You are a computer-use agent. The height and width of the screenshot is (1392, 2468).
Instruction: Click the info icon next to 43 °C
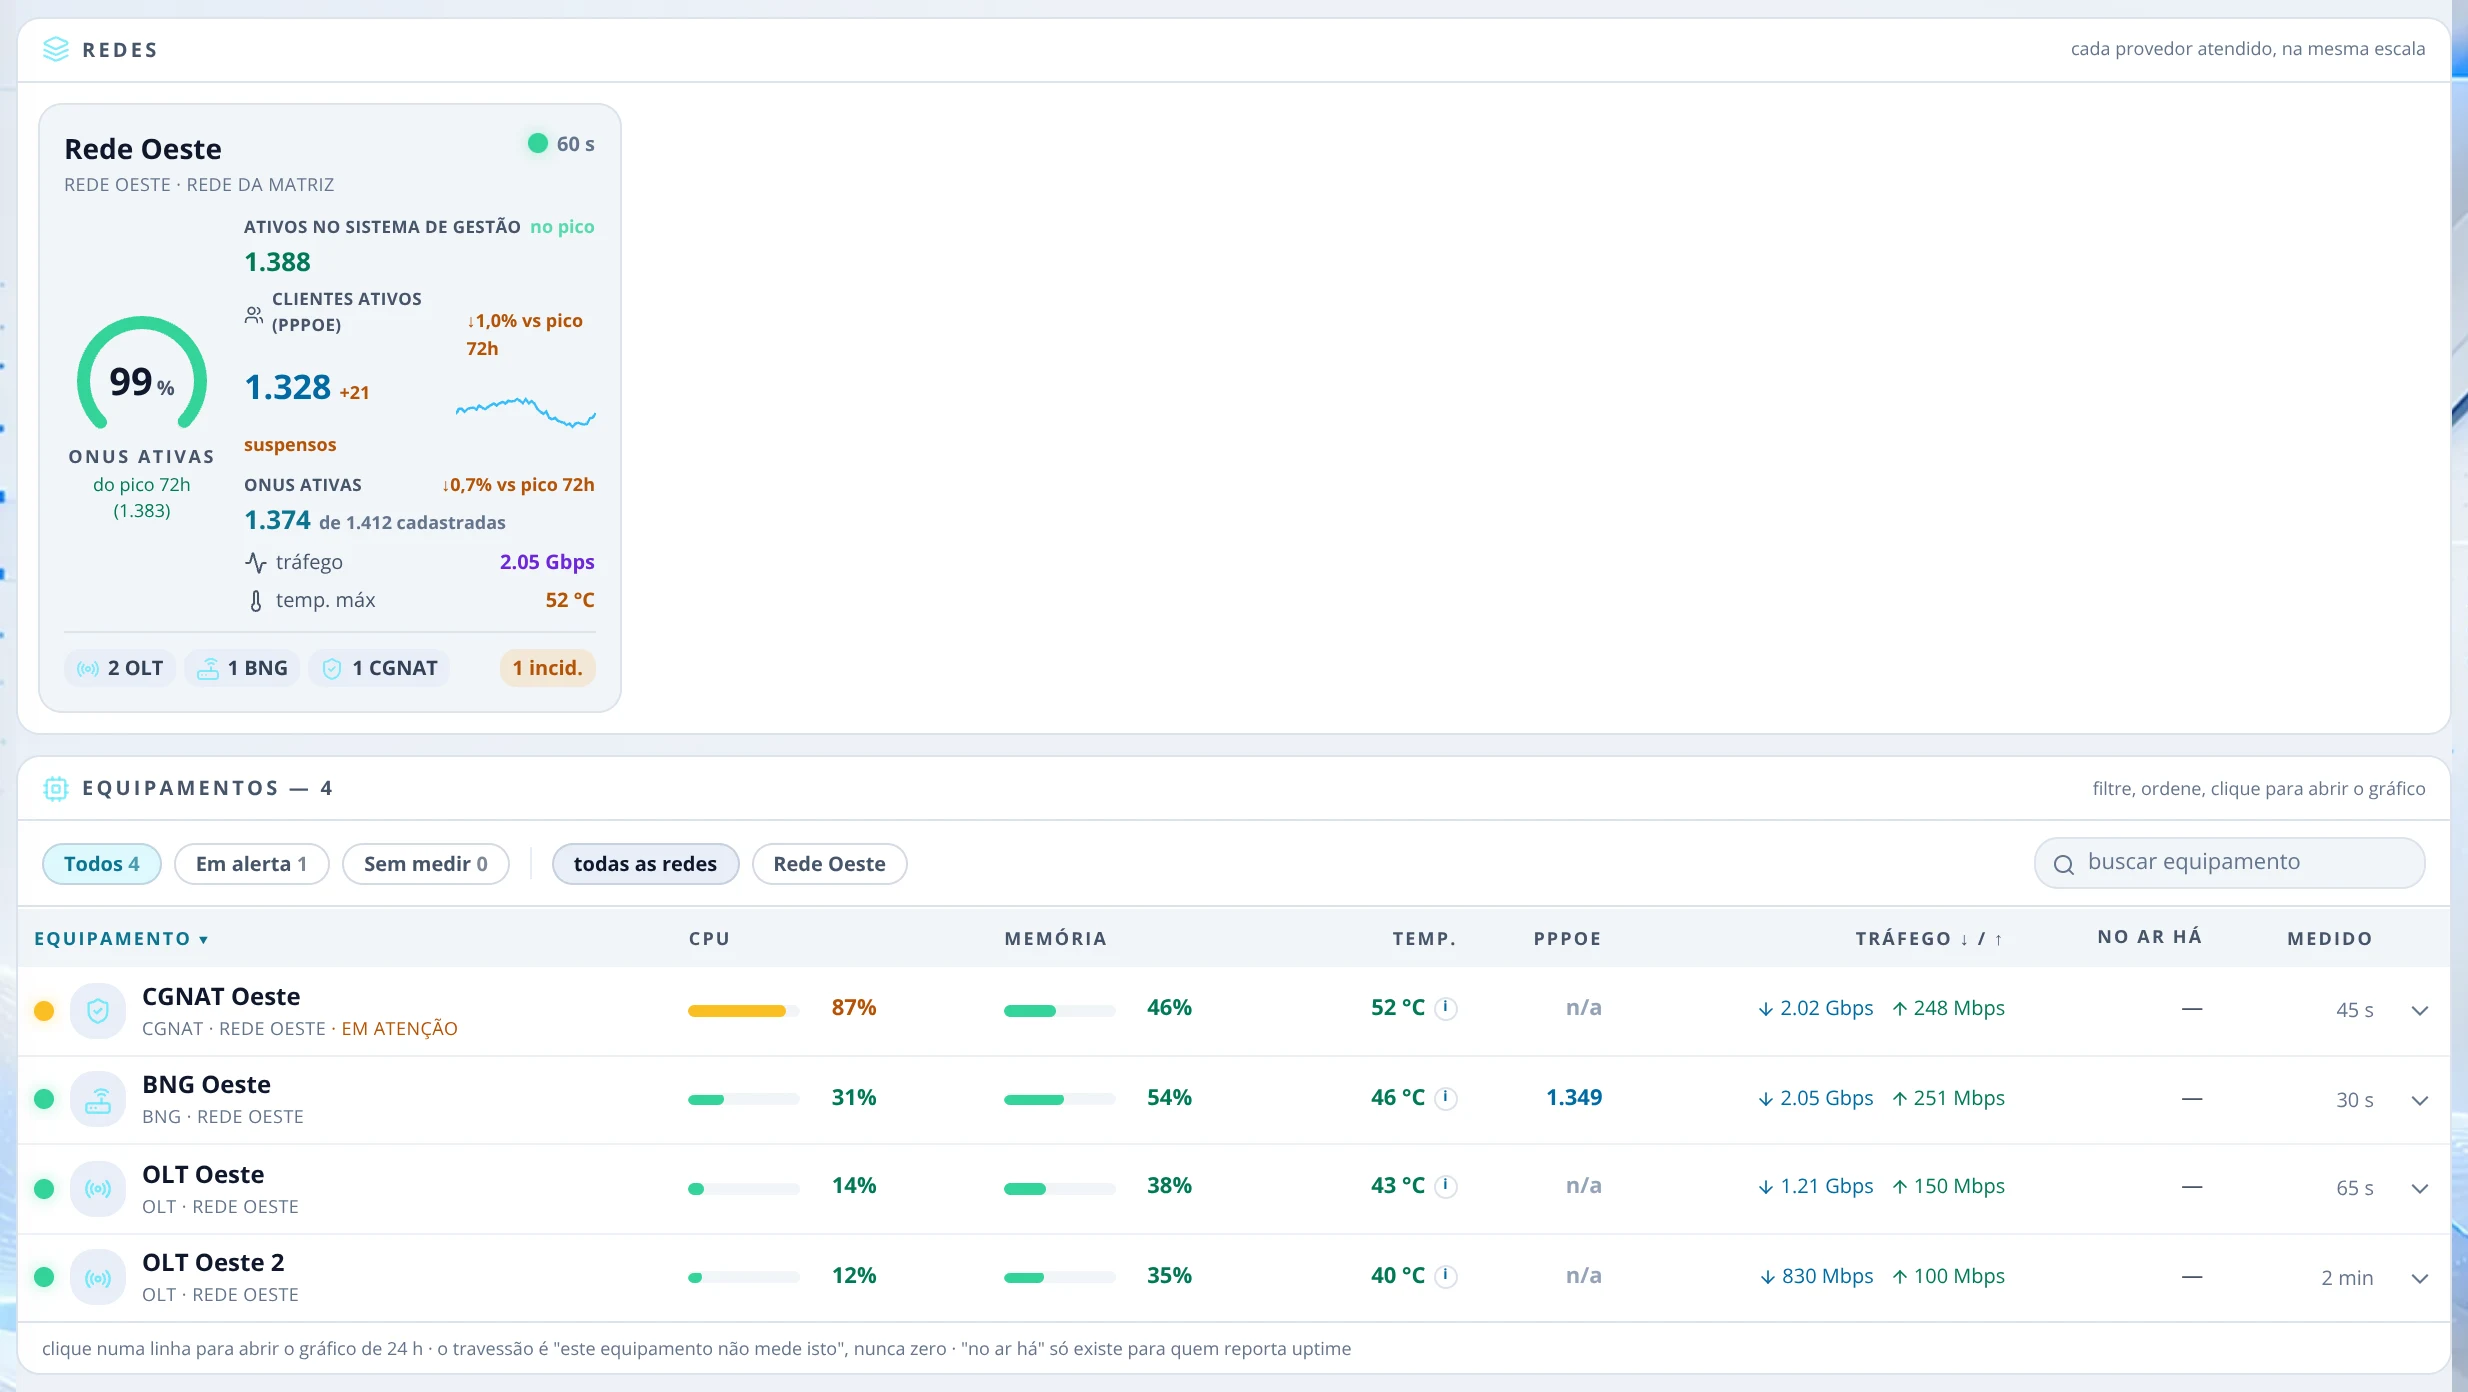pos(1446,1186)
